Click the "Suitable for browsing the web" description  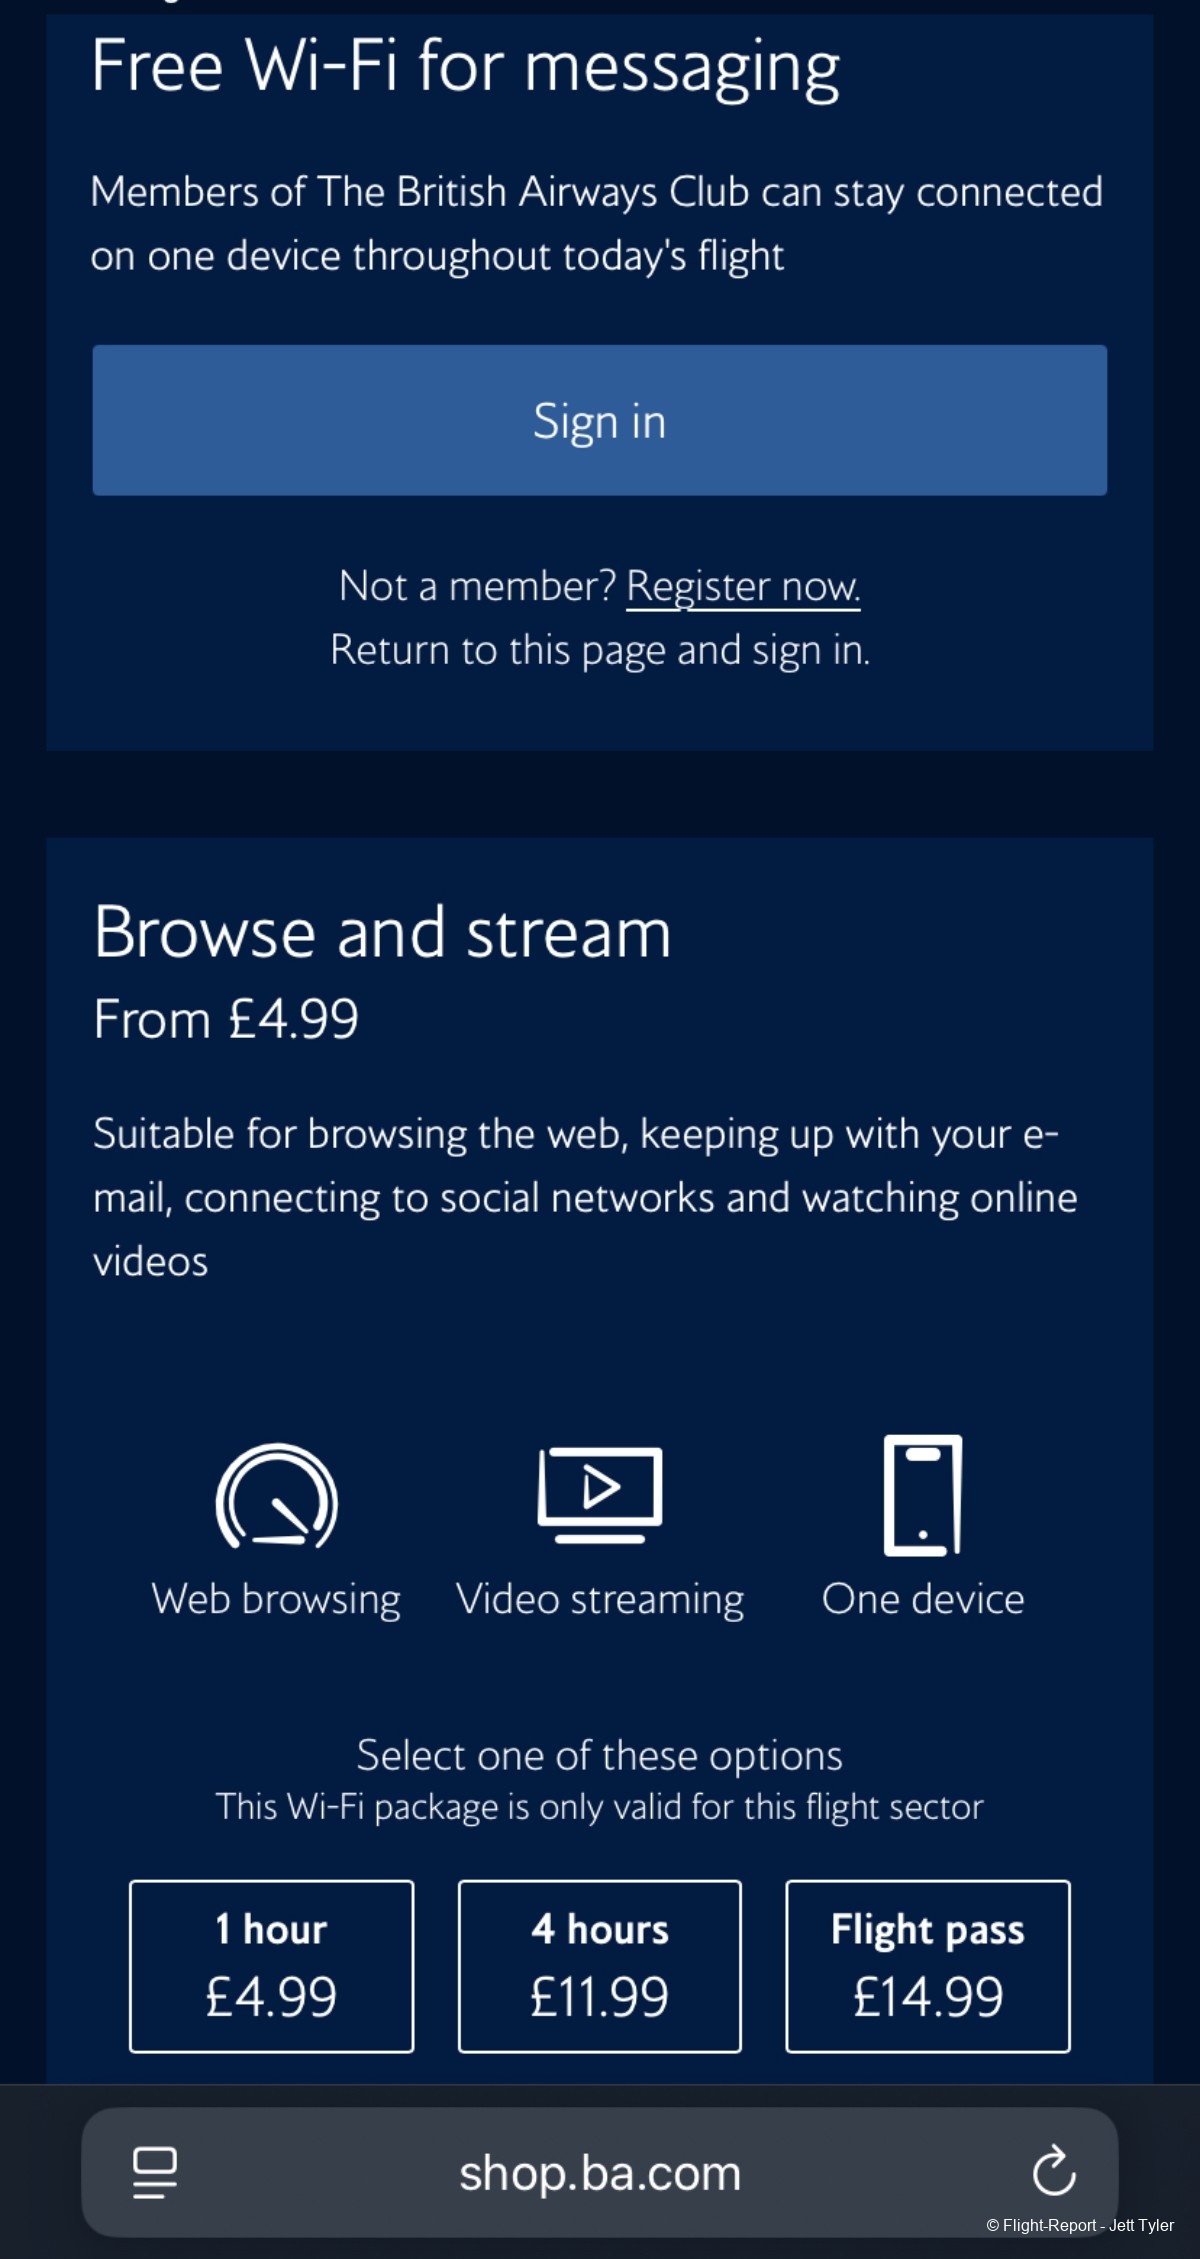(586, 1197)
